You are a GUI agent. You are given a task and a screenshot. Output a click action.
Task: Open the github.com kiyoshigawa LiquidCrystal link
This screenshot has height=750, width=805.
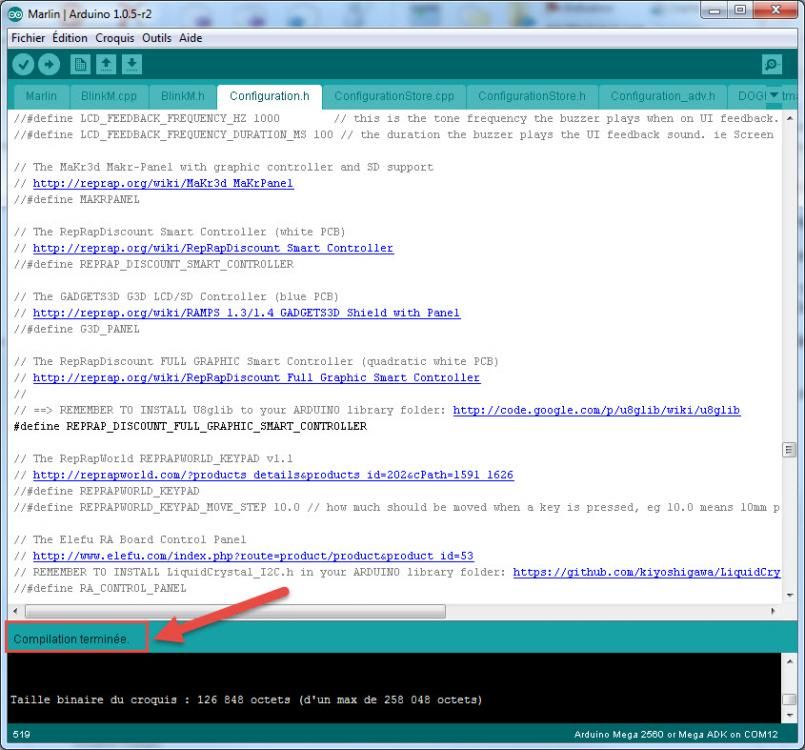point(646,572)
